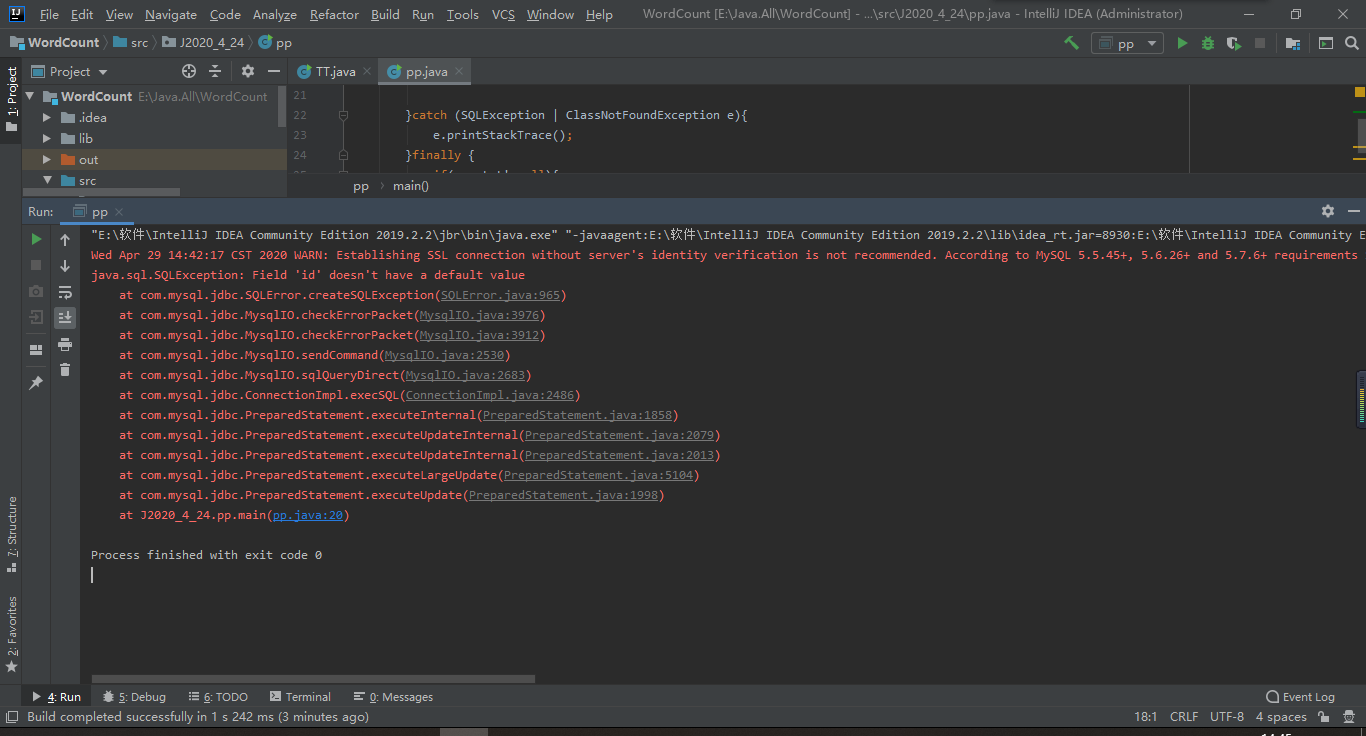Open the TODO tool window tab
Screen dimensions: 1366x736
click(216, 697)
